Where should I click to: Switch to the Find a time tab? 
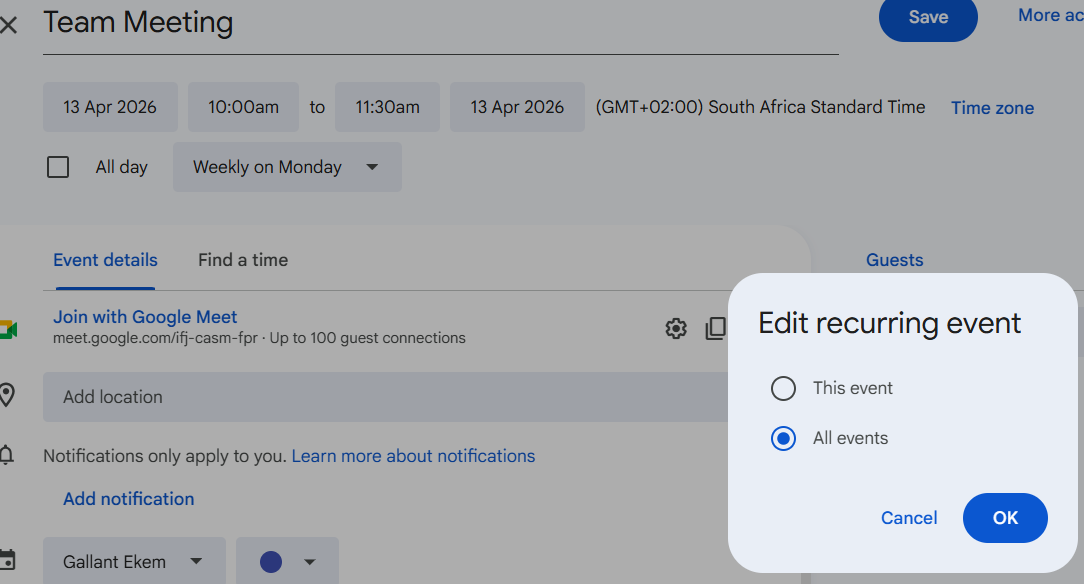tap(243, 261)
